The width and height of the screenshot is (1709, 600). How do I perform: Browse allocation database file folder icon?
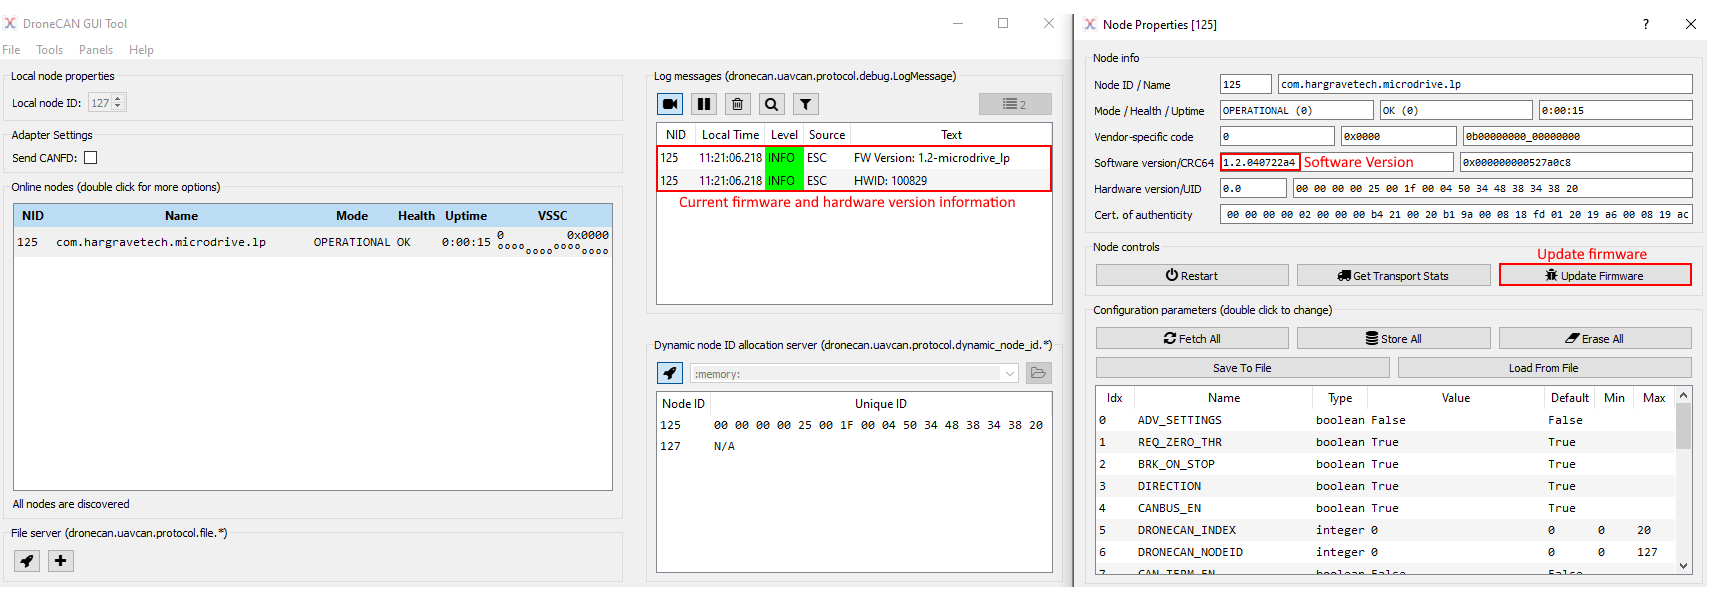point(1039,373)
